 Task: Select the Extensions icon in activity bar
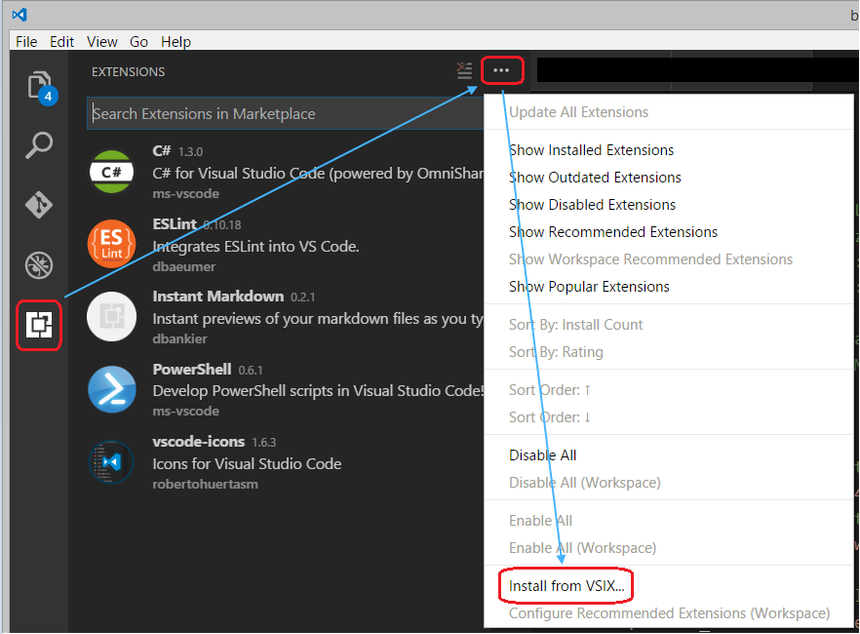tap(40, 323)
